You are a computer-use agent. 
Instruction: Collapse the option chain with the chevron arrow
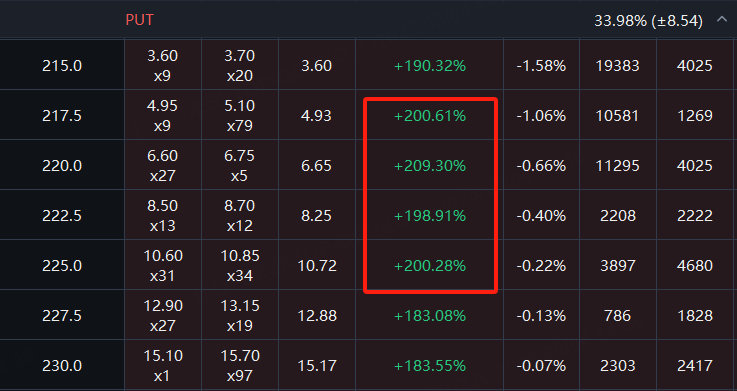click(721, 20)
